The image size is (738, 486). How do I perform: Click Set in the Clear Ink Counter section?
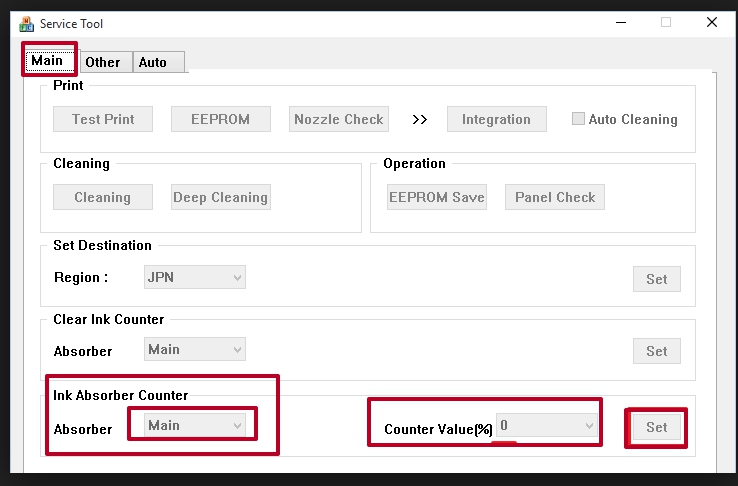pyautogui.click(x=656, y=351)
